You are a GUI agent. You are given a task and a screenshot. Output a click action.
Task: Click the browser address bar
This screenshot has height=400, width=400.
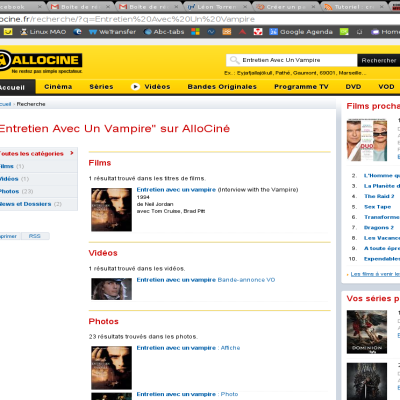(x=200, y=19)
